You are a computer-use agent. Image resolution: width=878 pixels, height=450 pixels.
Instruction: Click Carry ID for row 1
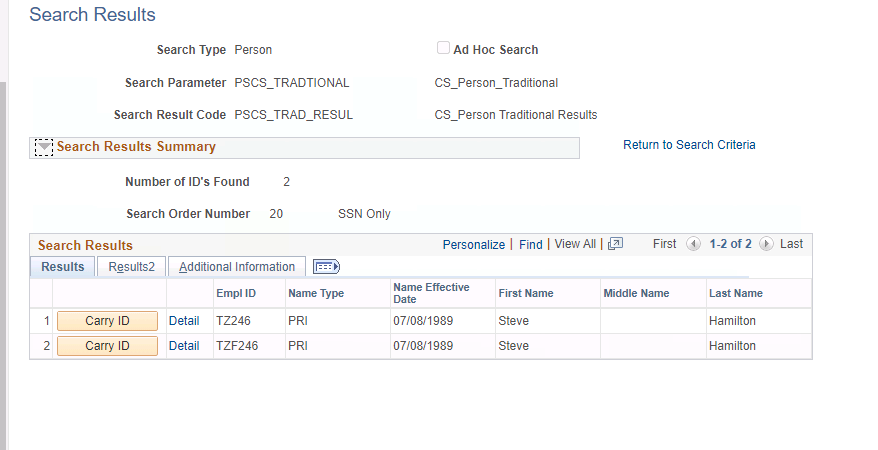[107, 320]
